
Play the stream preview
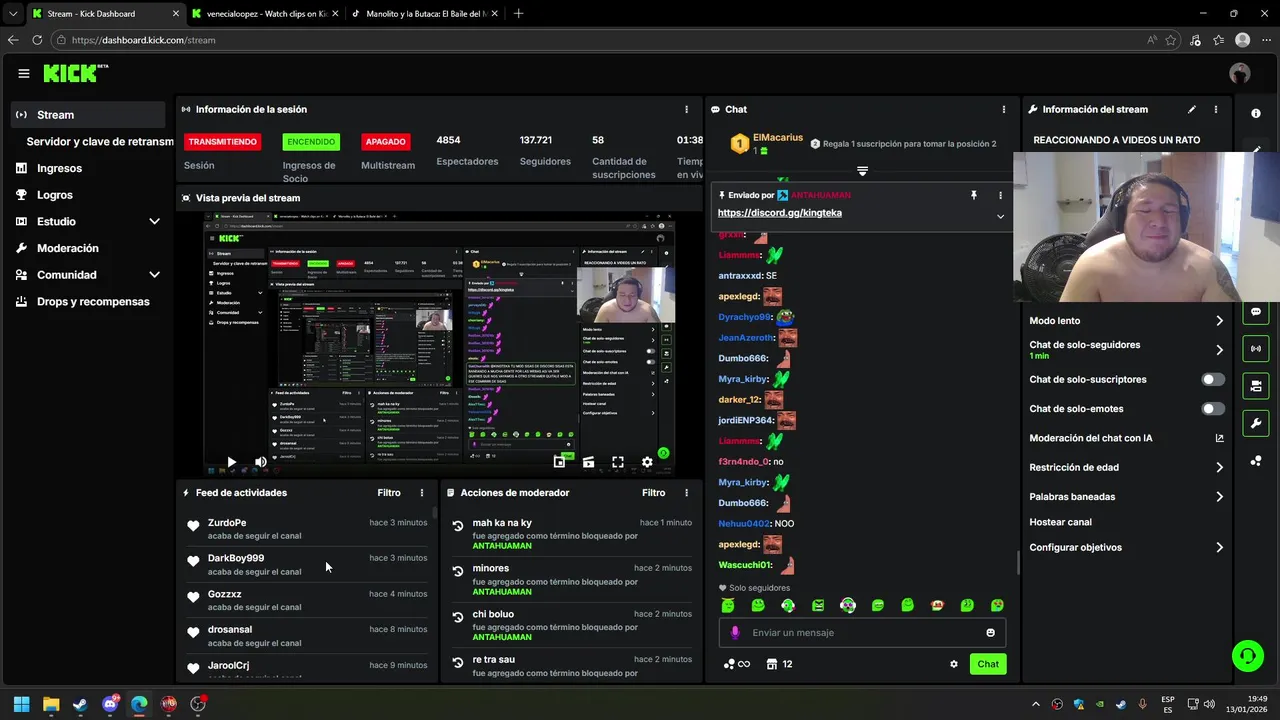tap(231, 462)
